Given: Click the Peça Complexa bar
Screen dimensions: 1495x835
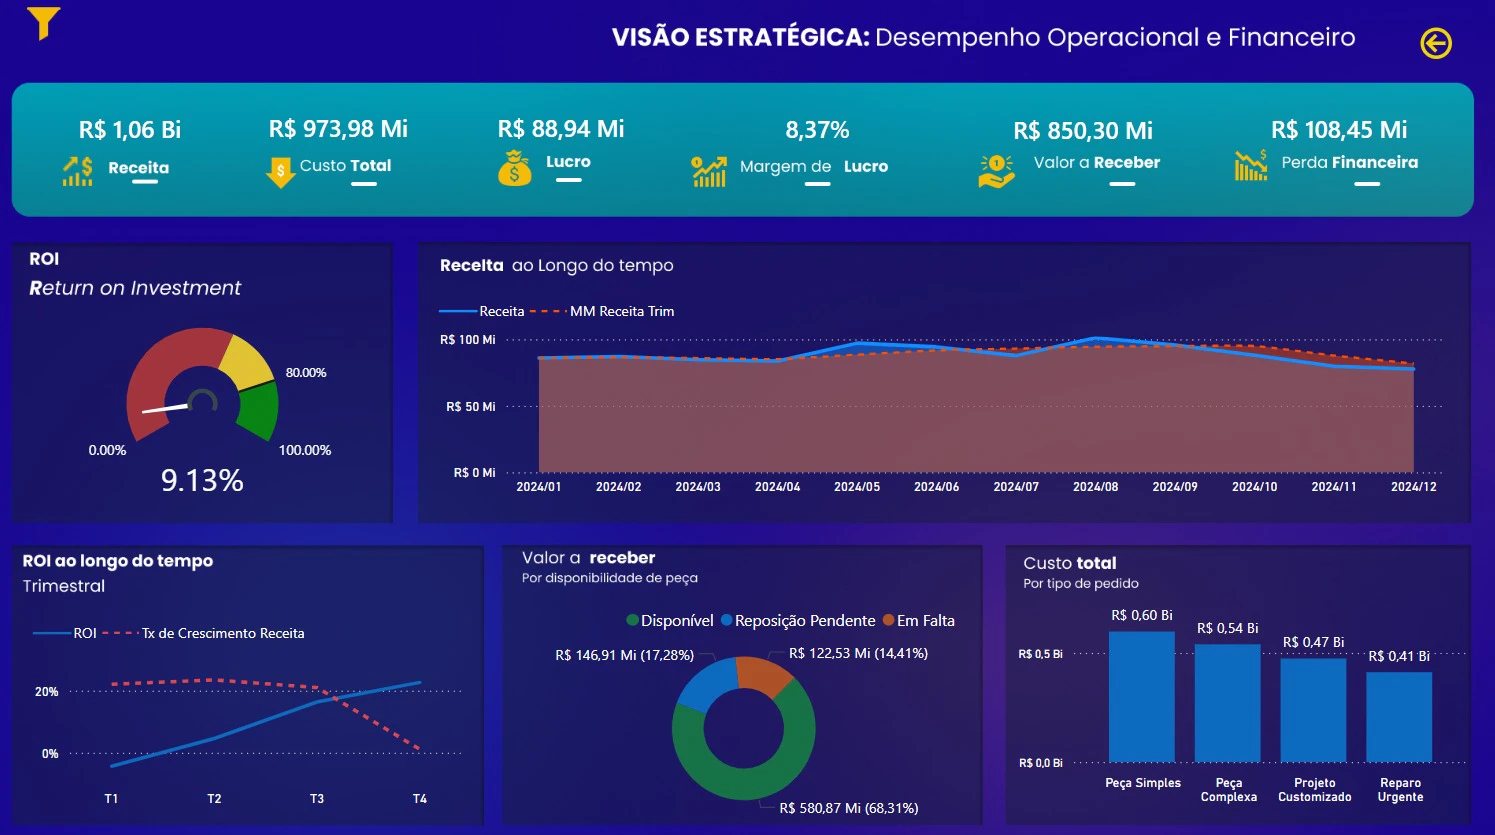Looking at the screenshot, I should (1228, 703).
